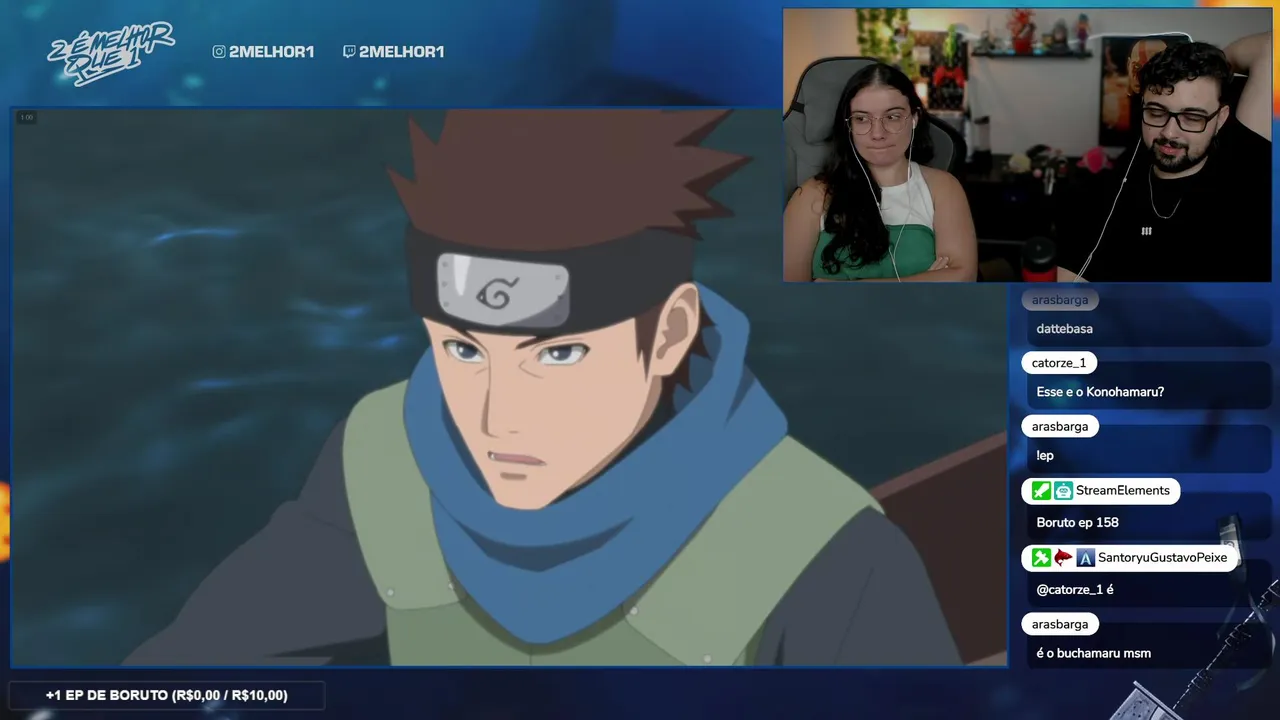Click the chat message 'é o buchamaru msm'
Image resolution: width=1280 pixels, height=720 pixels.
1093,654
